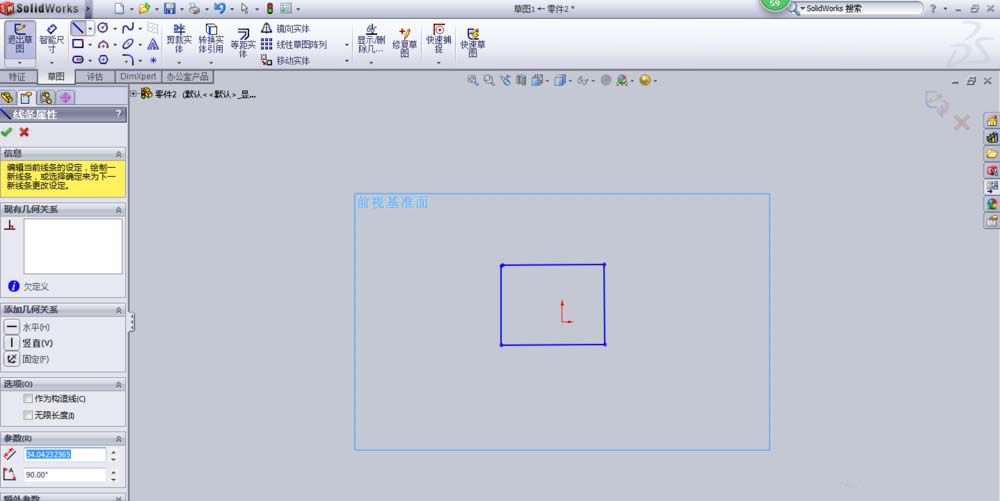Click the 90.00° angle field

(x=65, y=475)
